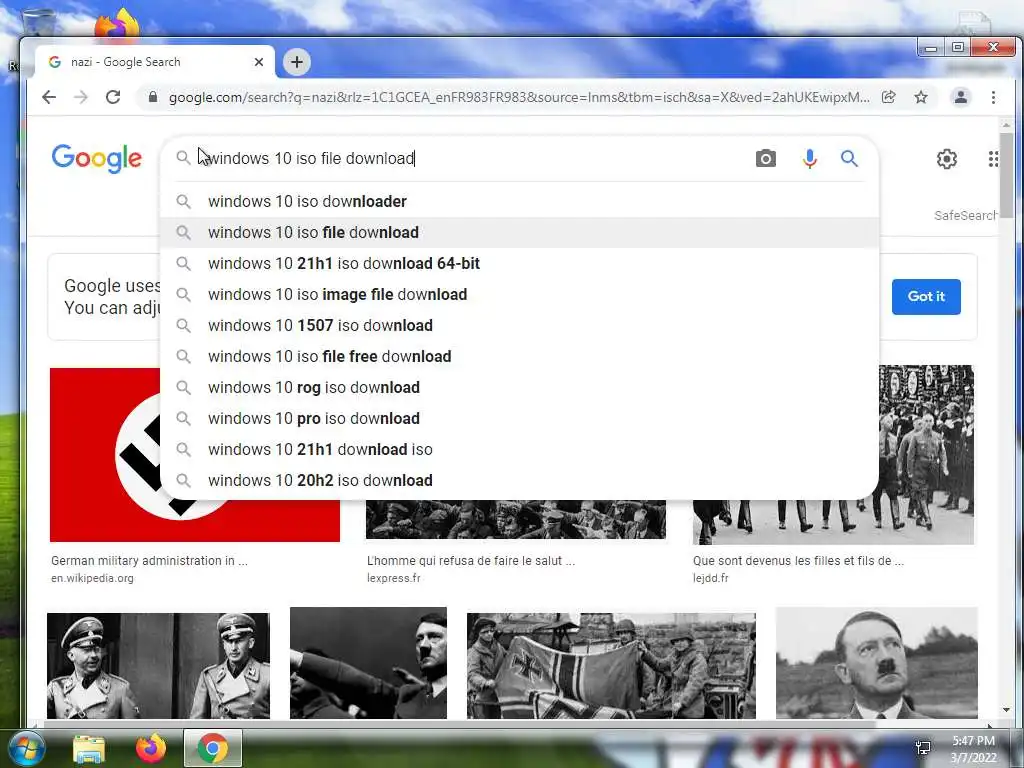Click the scrollbar down arrow

point(1006,709)
